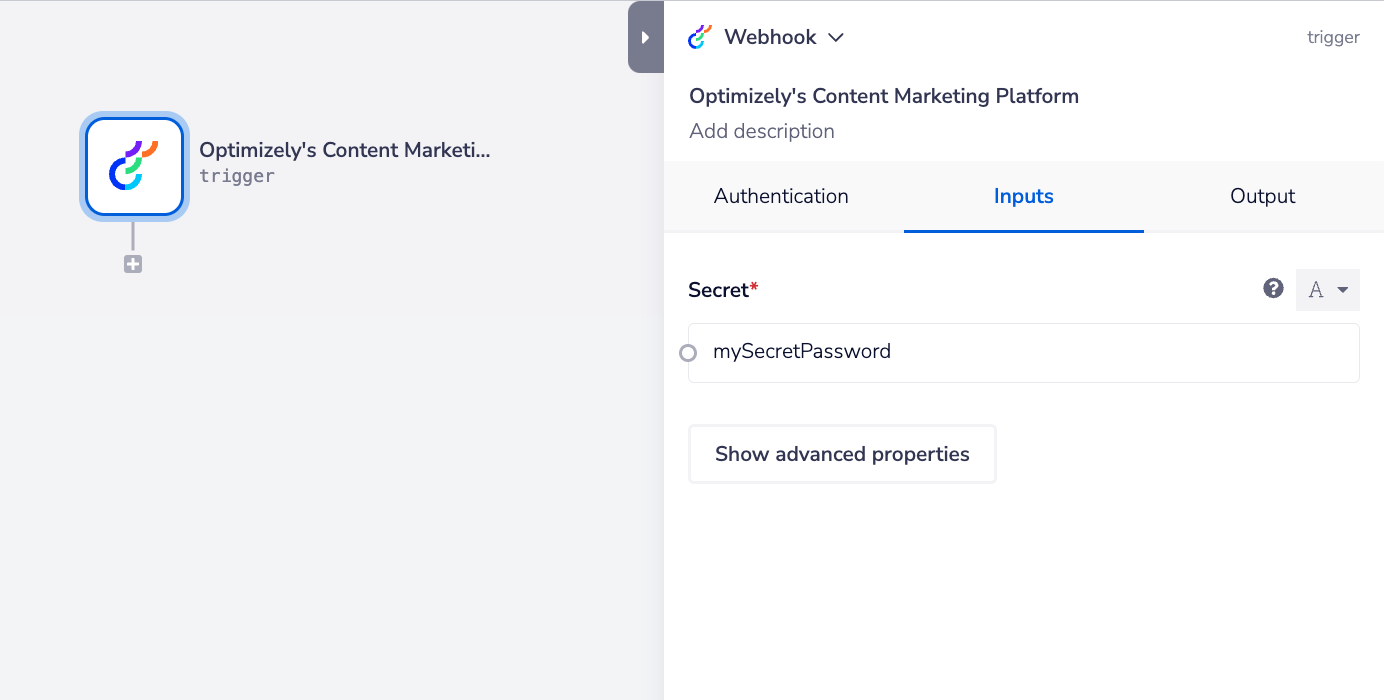Click the plus icon below the trigger node
The height and width of the screenshot is (700, 1384).
click(133, 264)
